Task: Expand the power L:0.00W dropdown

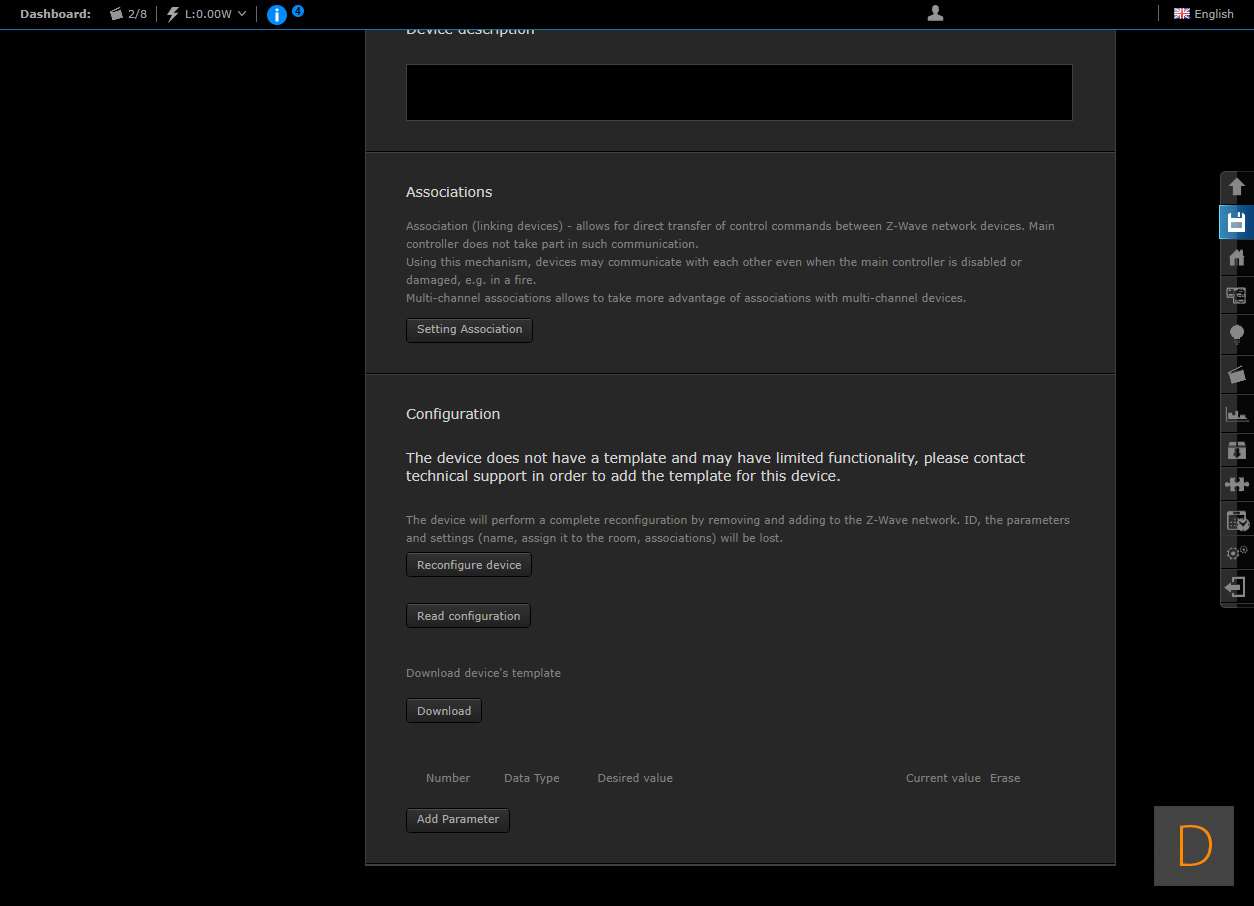Action: (x=208, y=14)
